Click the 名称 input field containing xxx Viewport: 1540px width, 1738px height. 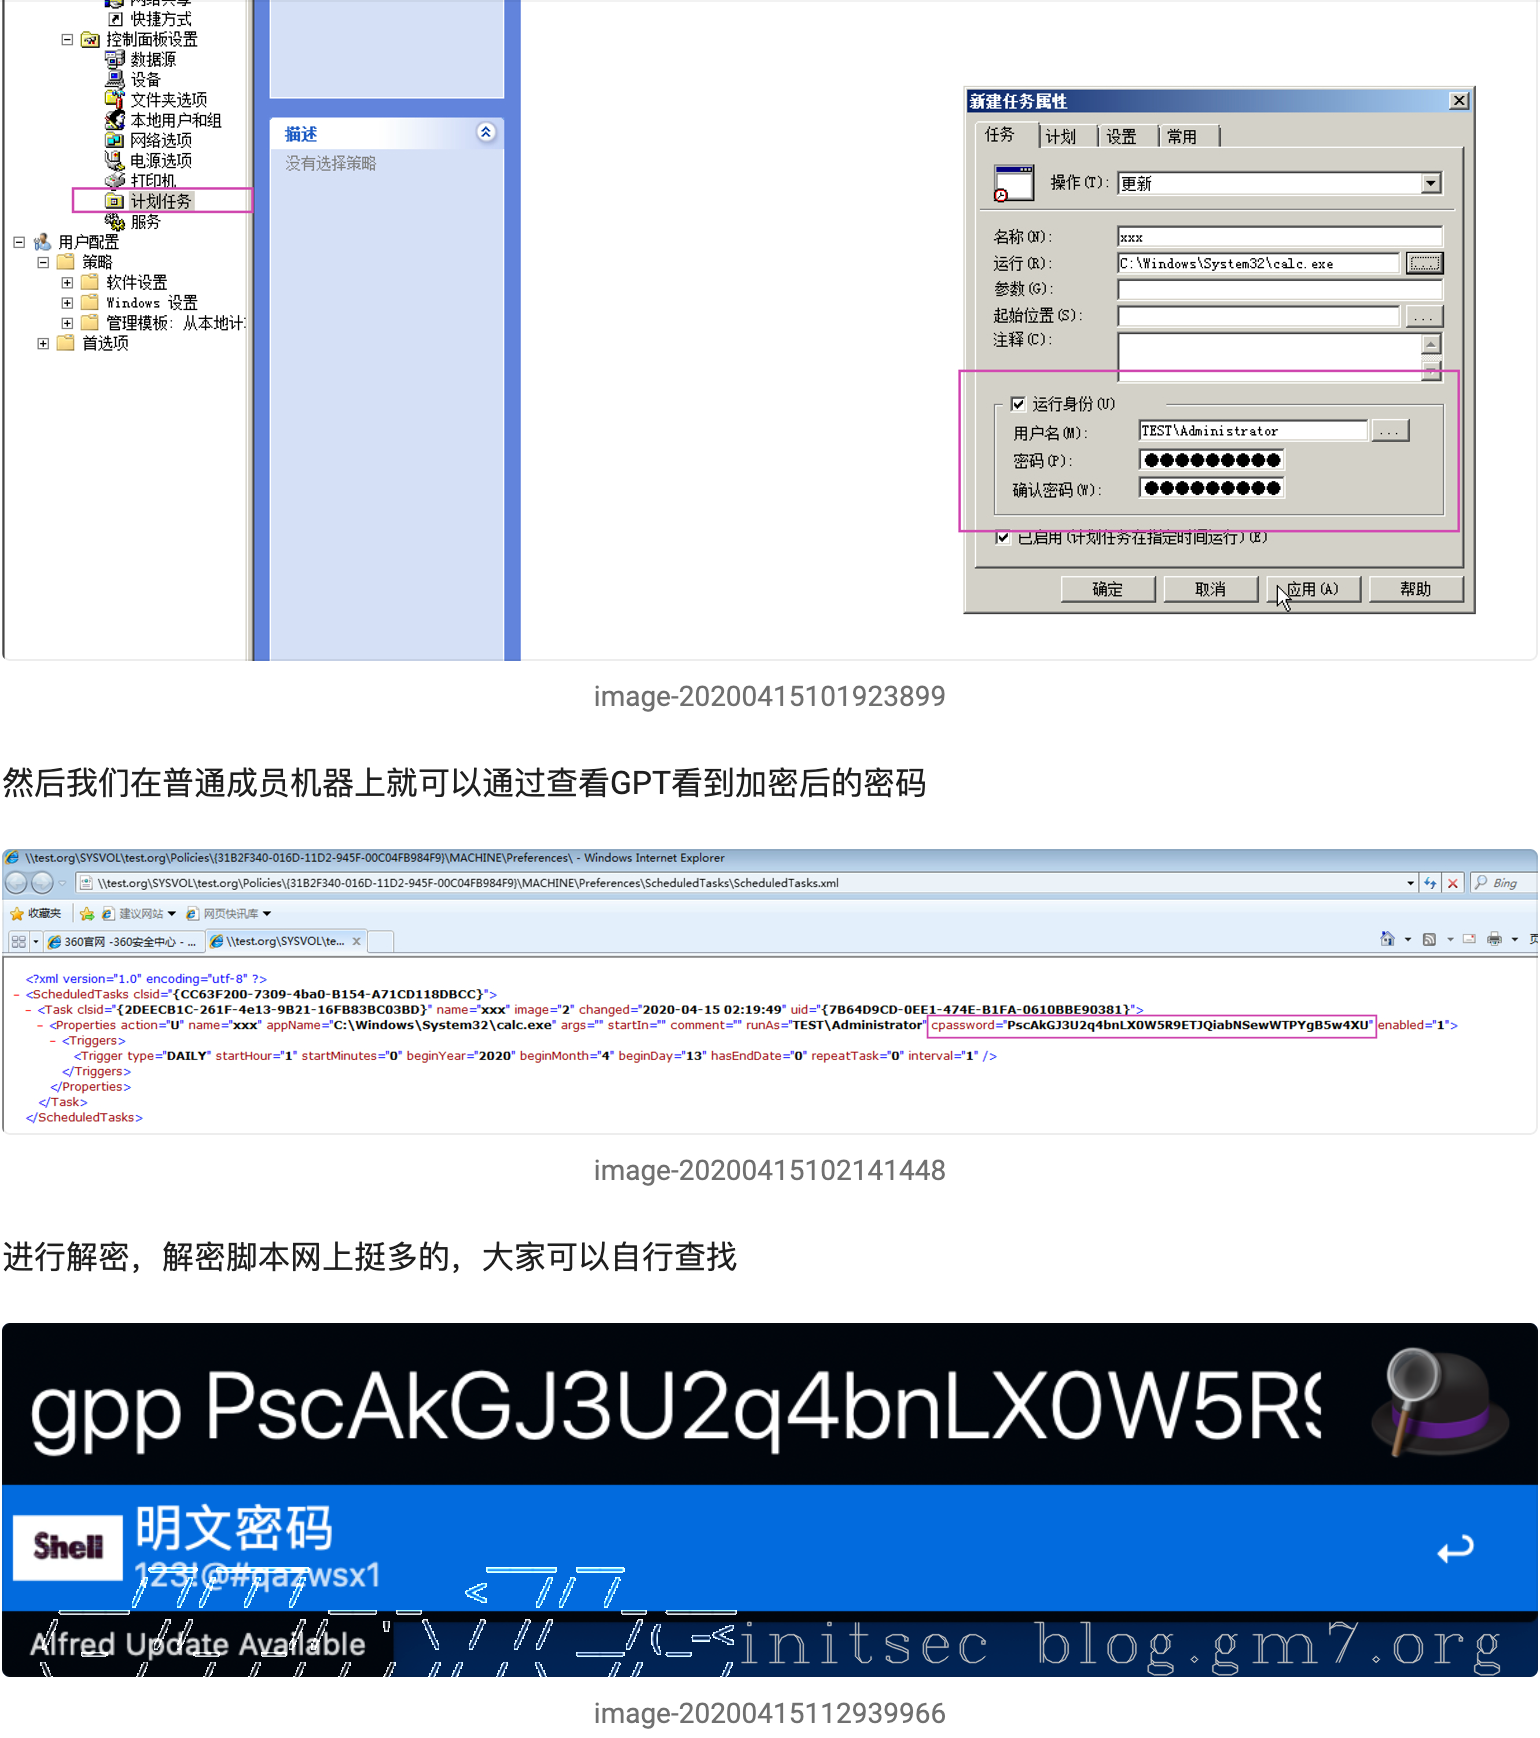(1279, 237)
